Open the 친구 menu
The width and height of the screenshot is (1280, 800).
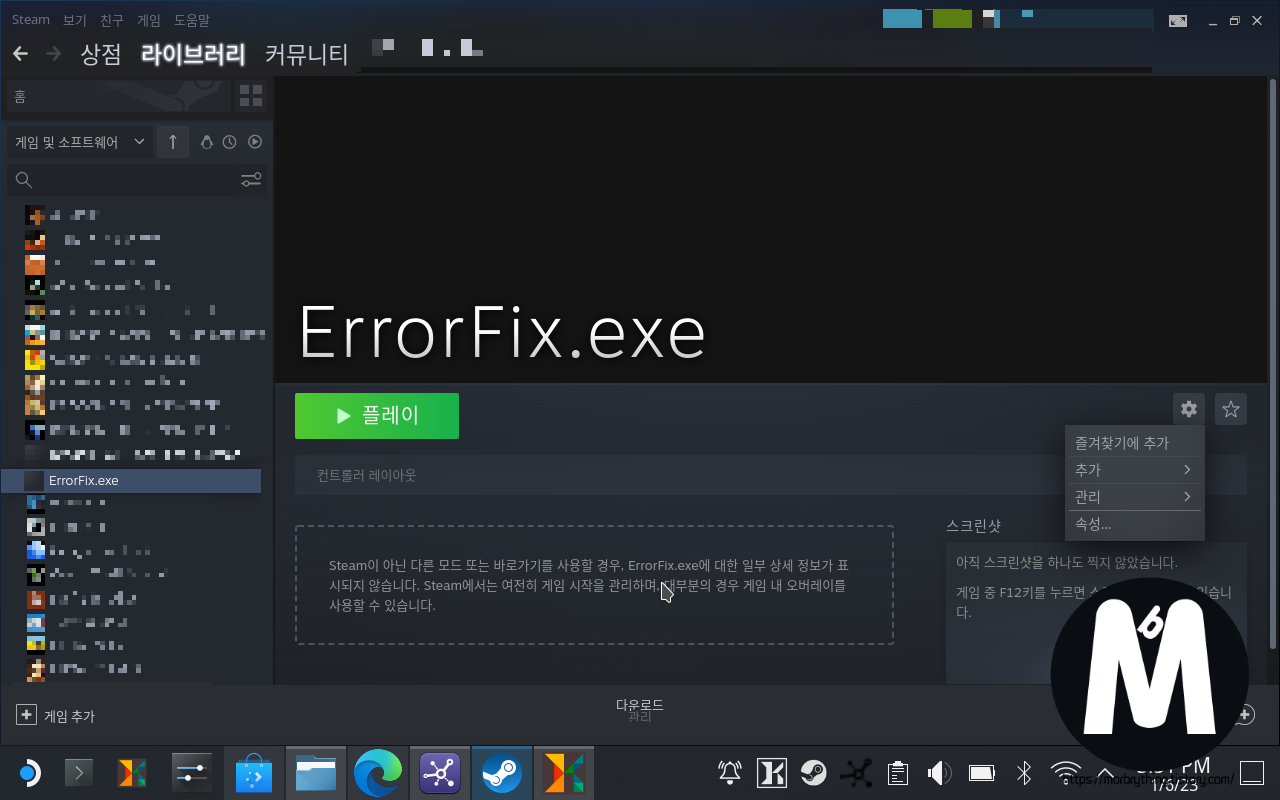point(112,20)
